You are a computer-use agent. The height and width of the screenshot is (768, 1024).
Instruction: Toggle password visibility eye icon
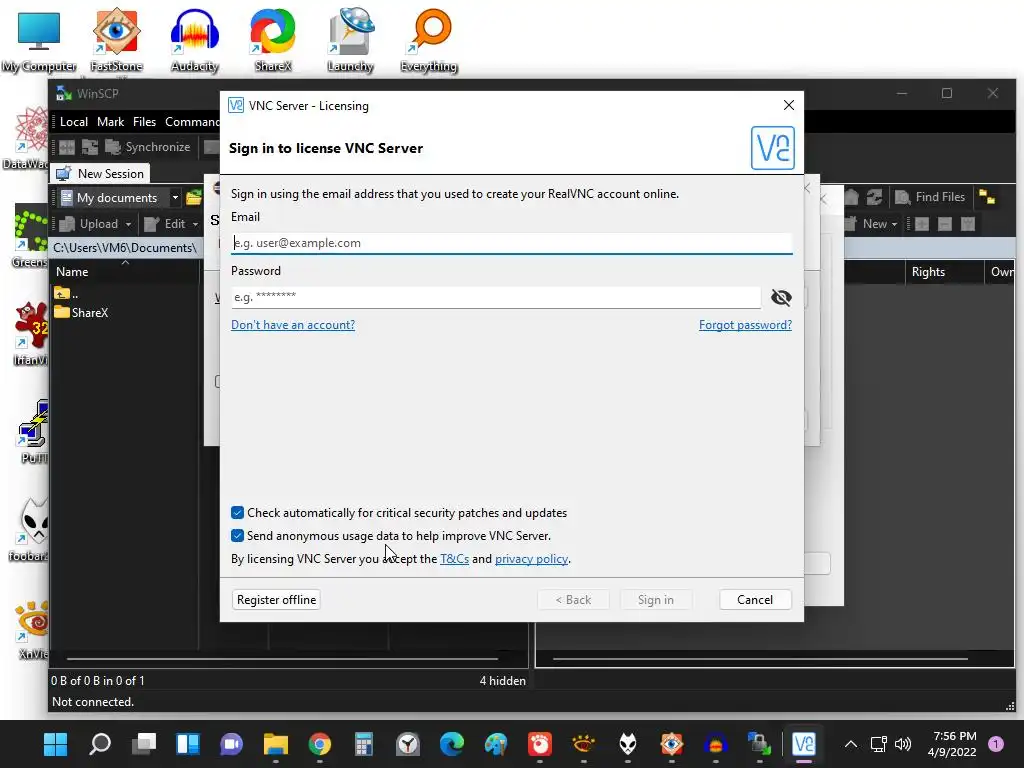click(780, 298)
